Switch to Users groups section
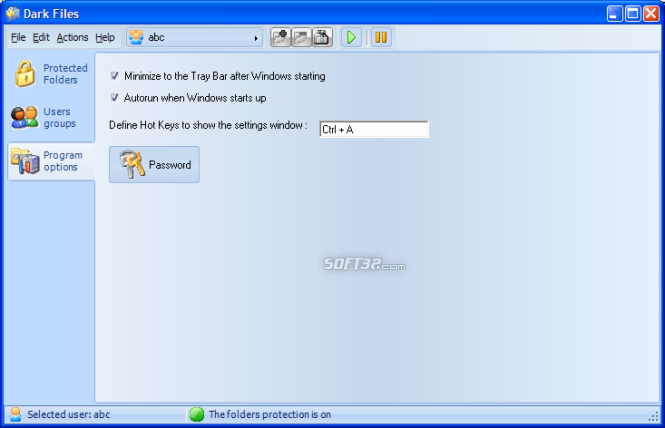The height and width of the screenshot is (428, 665). pos(59,117)
